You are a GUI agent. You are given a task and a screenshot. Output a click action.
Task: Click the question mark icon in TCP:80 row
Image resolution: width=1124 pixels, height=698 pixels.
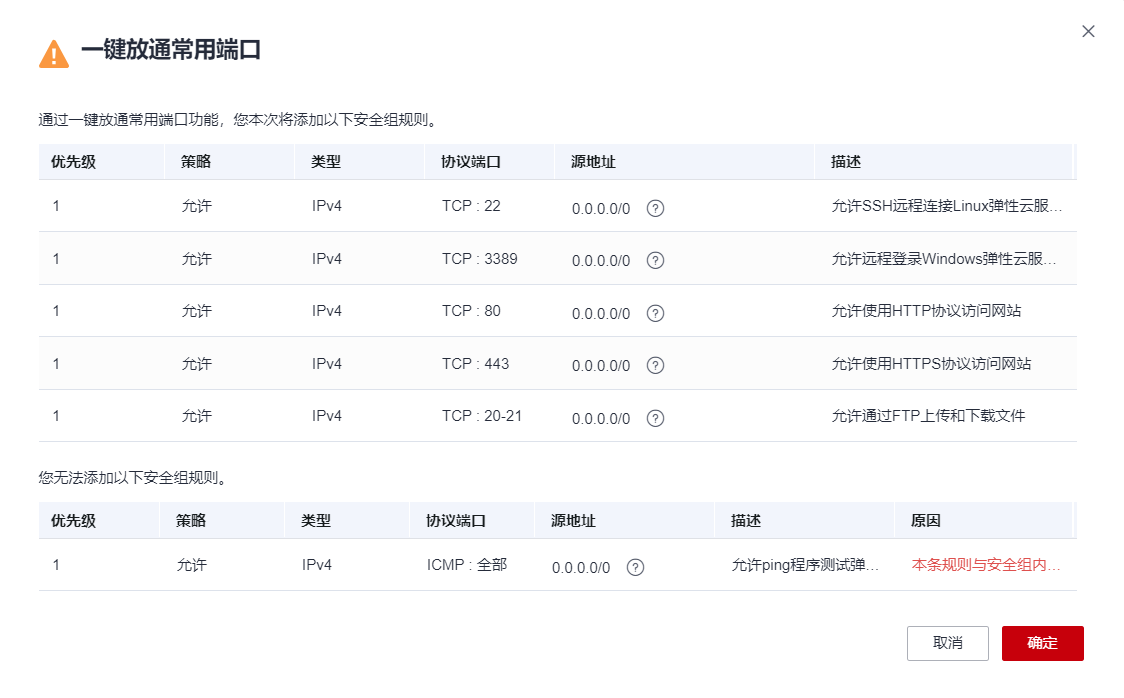(x=655, y=312)
